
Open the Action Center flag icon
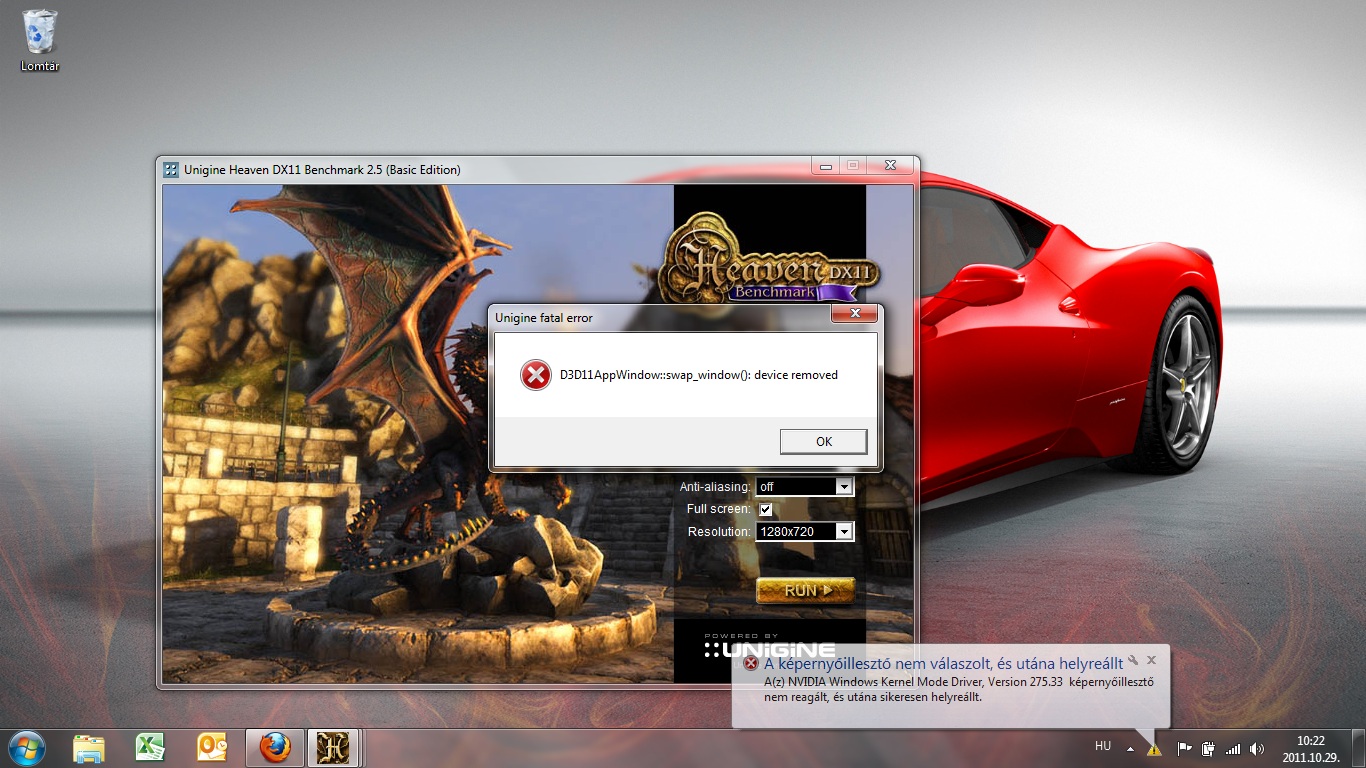[x=1184, y=748]
